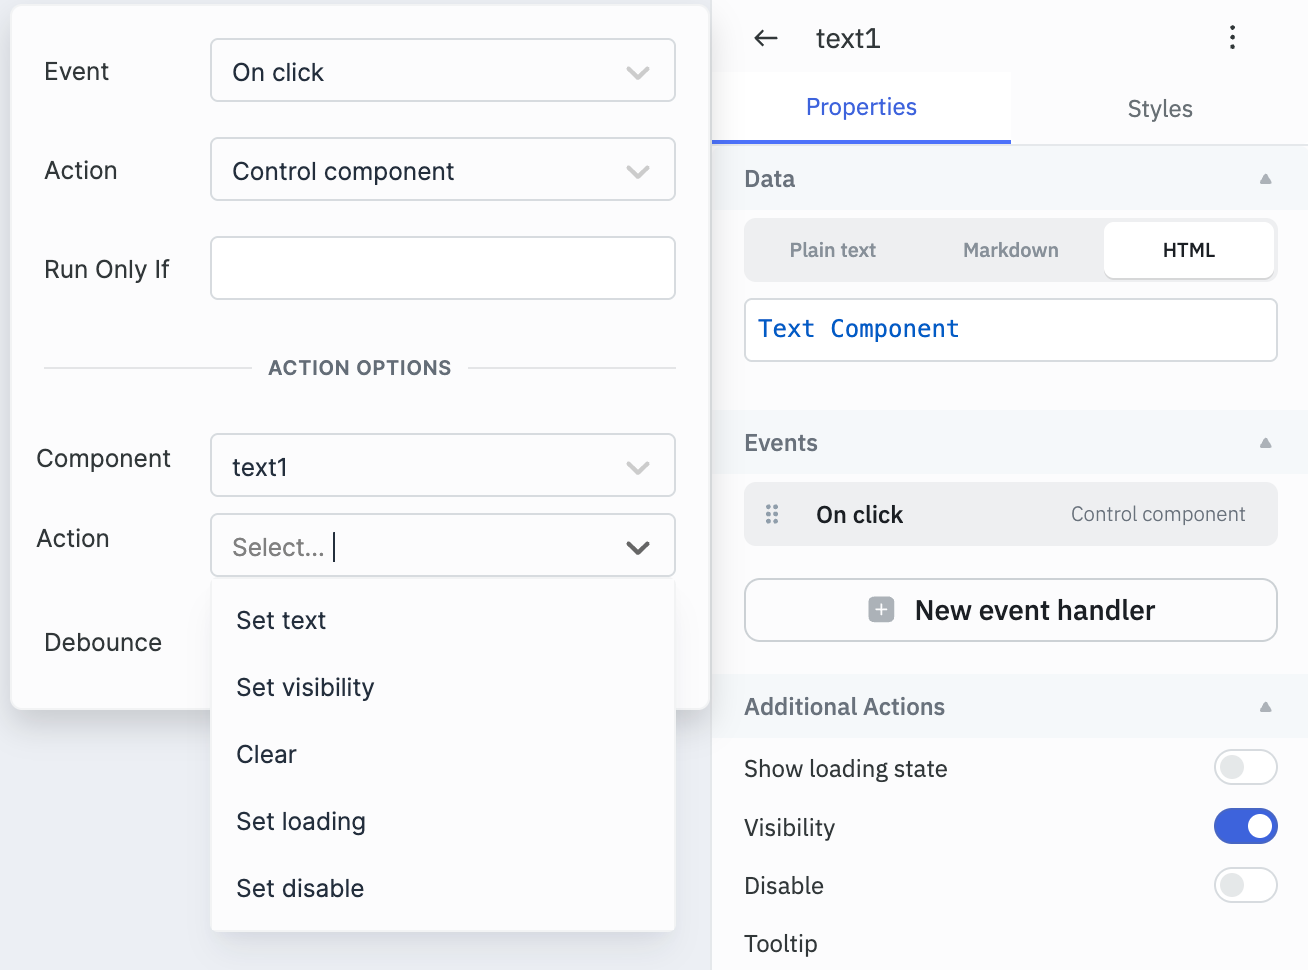Open the Component dropdown showing text1
This screenshot has width=1308, height=970.
442,466
